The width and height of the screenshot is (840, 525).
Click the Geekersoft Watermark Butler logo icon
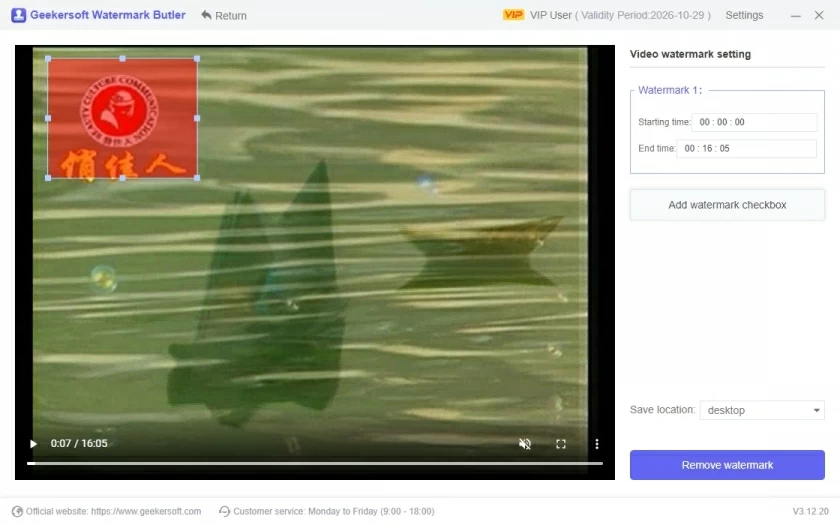[18, 15]
